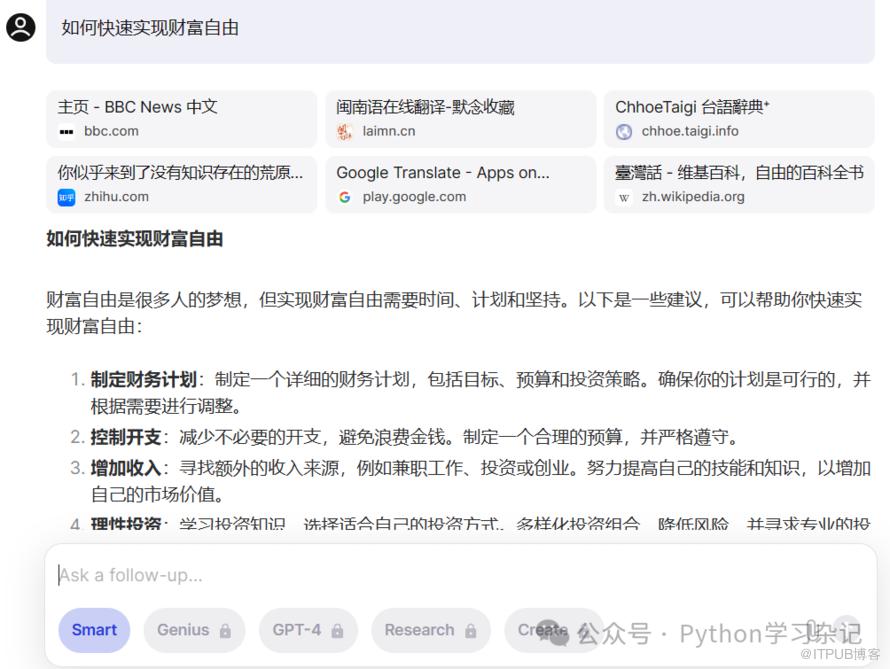Select the locked GPT-4 mode

[308, 630]
